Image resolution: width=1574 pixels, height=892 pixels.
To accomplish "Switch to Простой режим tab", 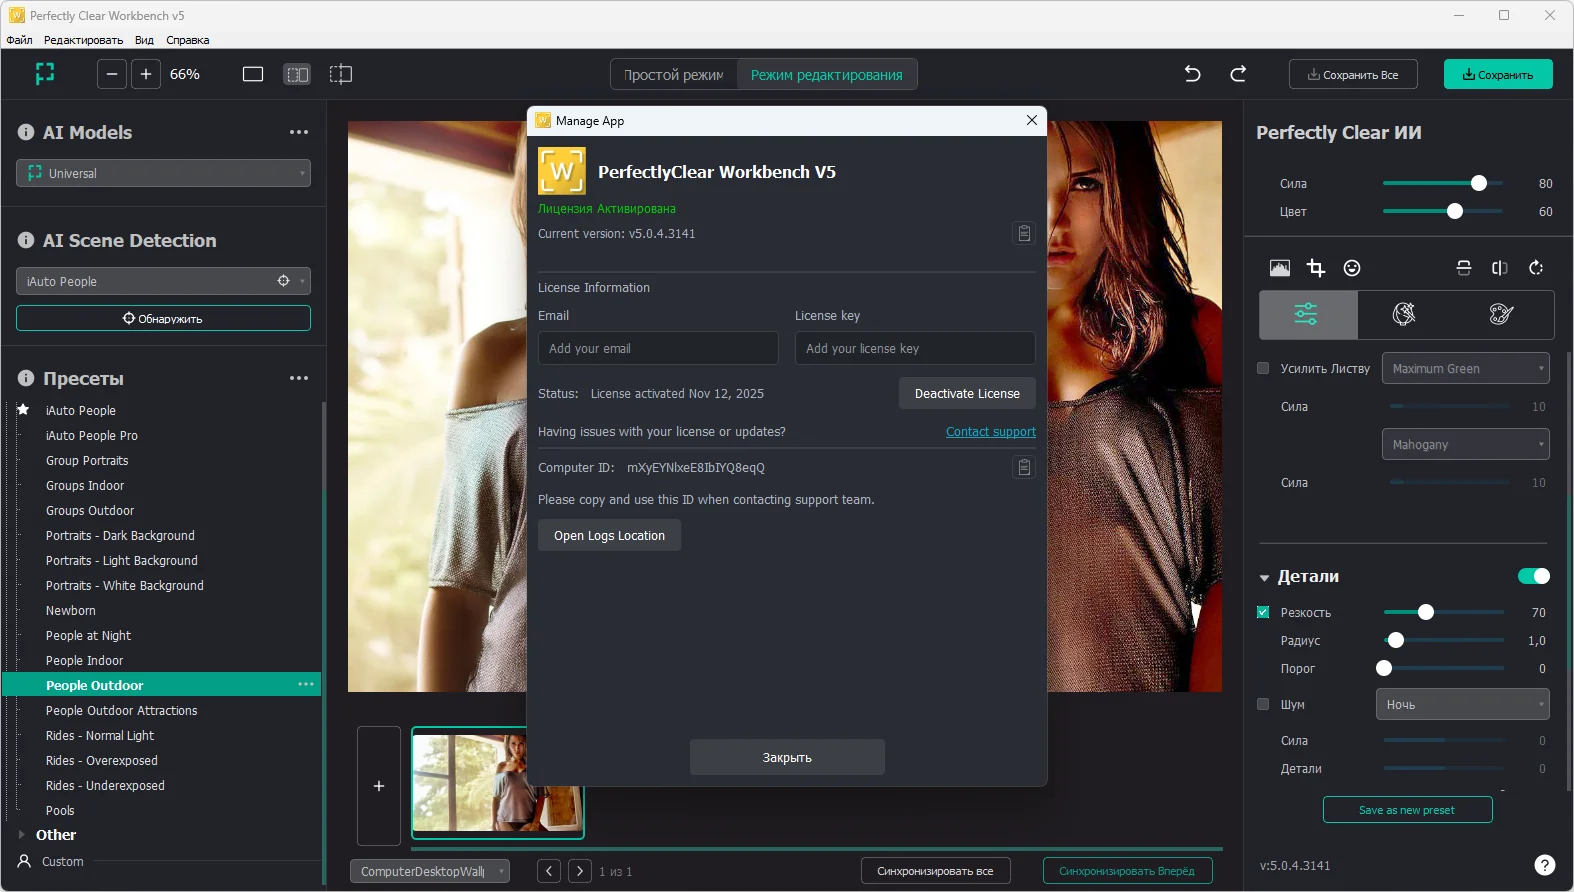I will tap(673, 75).
